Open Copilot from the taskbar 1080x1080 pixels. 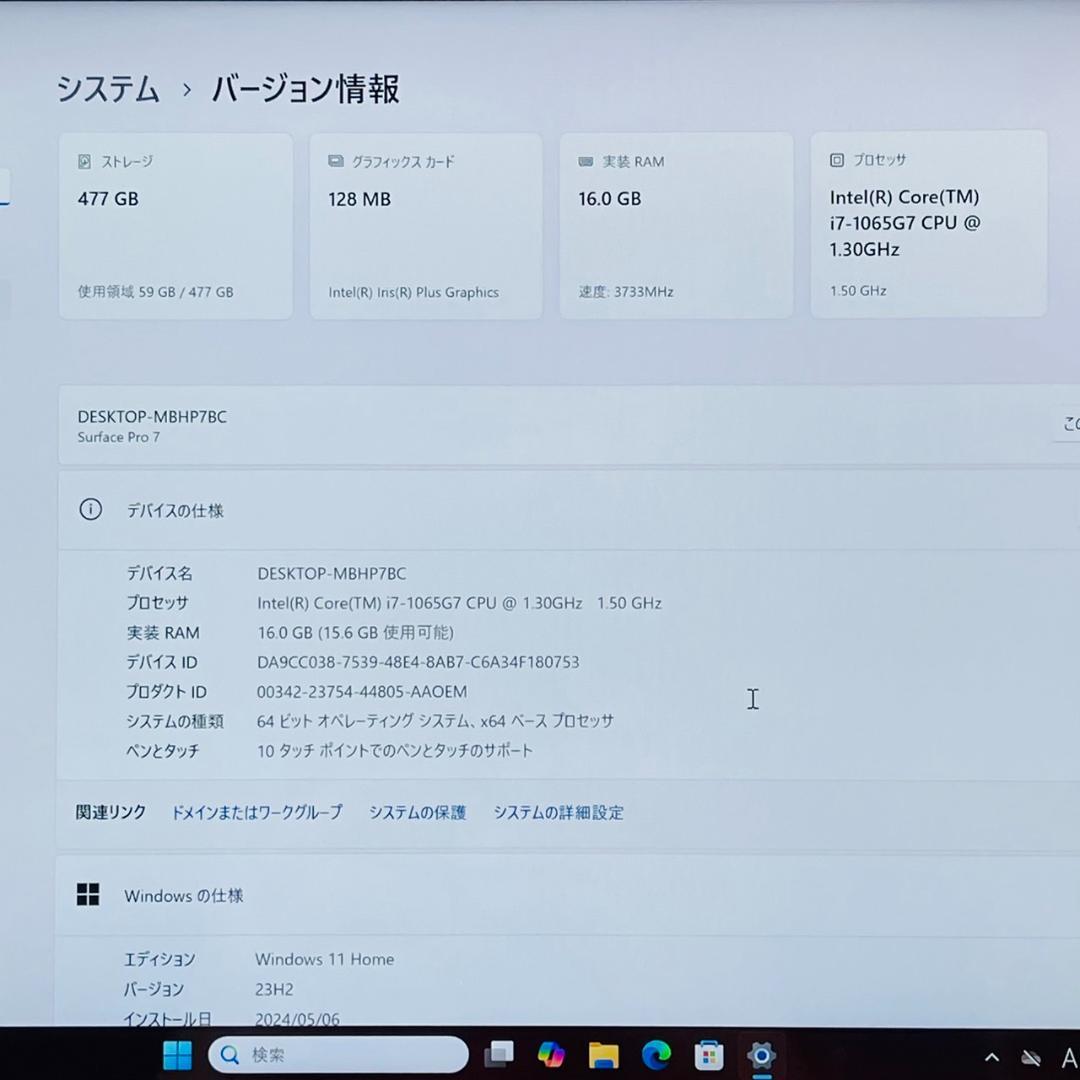point(553,1054)
